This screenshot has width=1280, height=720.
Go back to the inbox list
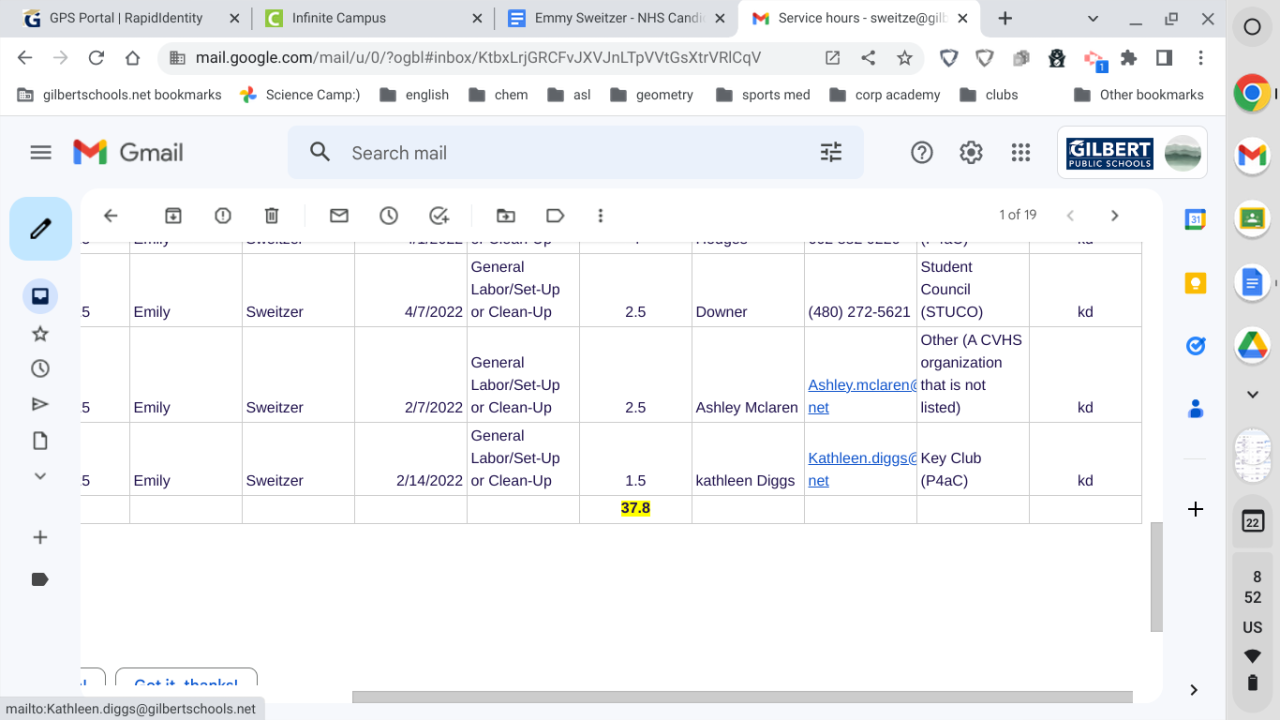pyautogui.click(x=111, y=215)
